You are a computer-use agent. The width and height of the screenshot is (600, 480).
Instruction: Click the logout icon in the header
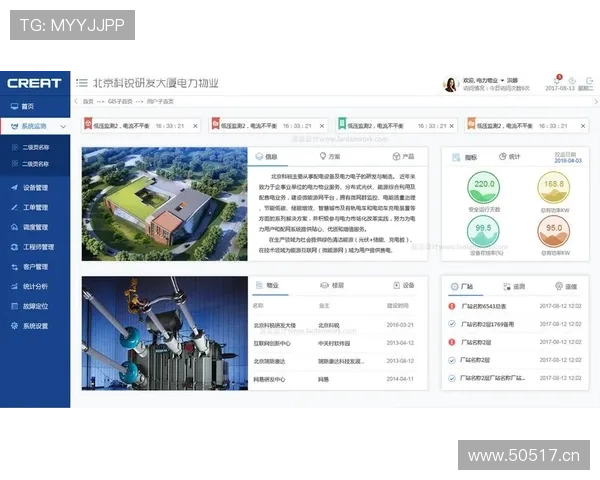tap(589, 80)
